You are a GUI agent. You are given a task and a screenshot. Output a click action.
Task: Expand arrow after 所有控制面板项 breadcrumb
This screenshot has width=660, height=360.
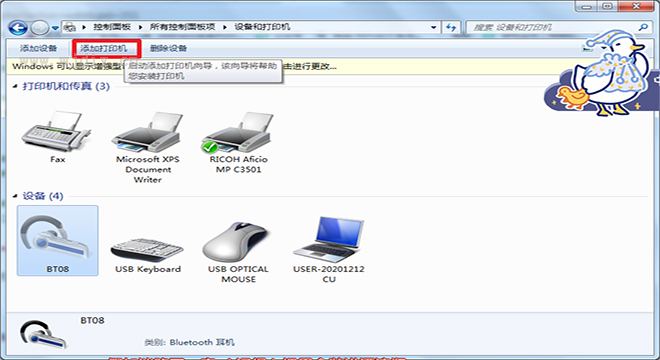225,27
